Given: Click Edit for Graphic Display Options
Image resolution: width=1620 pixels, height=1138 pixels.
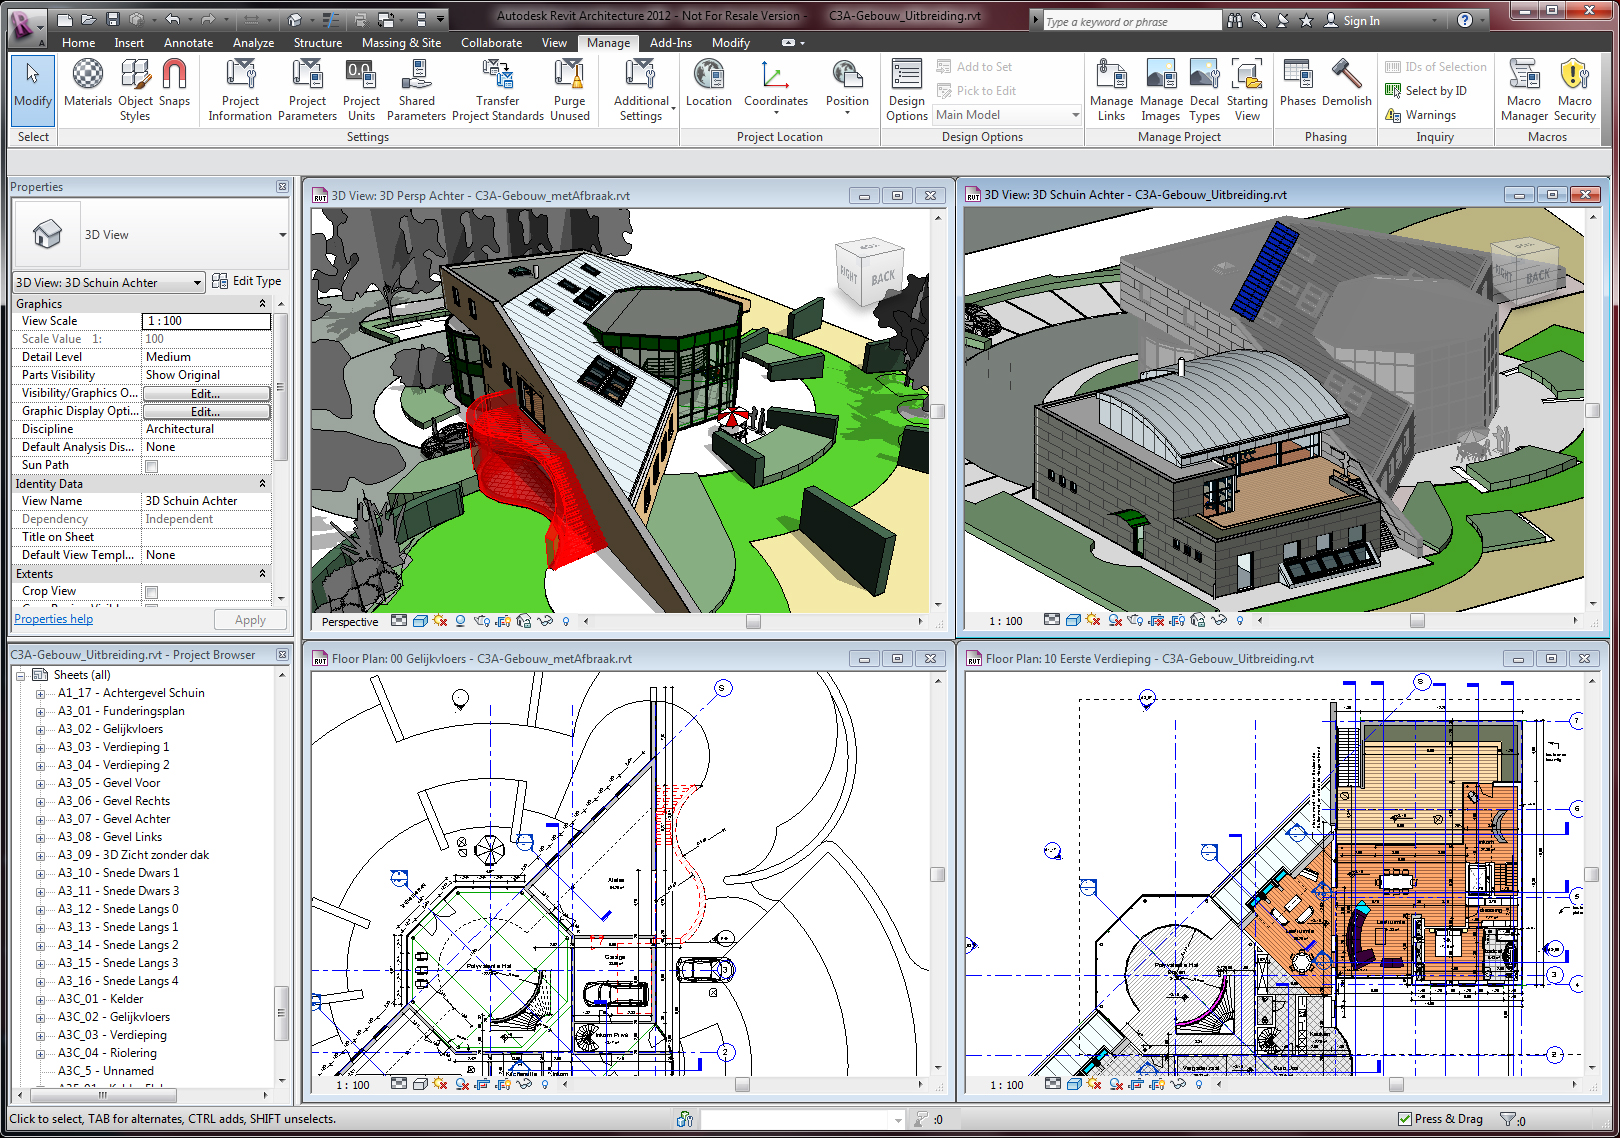Looking at the screenshot, I should 206,412.
